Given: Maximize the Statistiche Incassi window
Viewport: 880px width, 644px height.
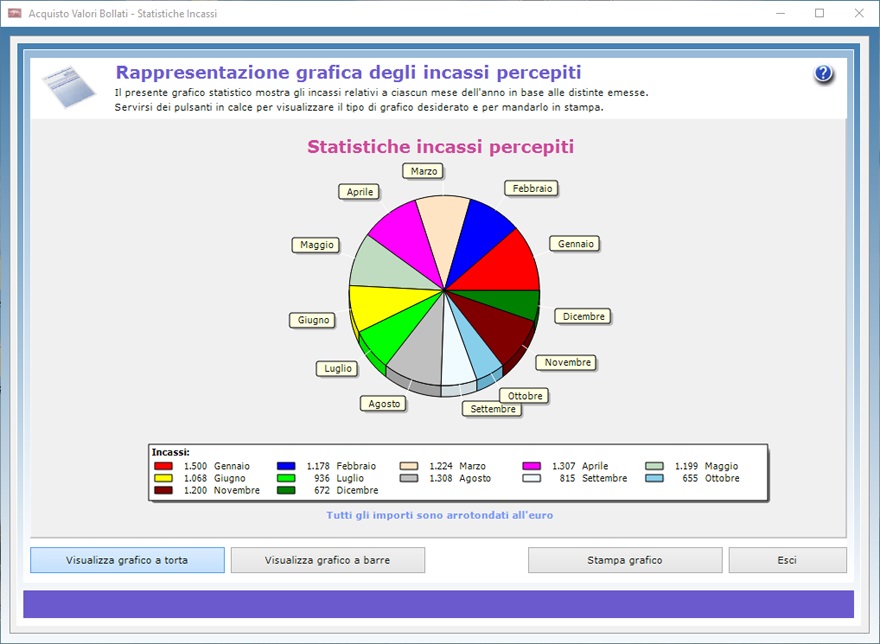Looking at the screenshot, I should tap(819, 13).
